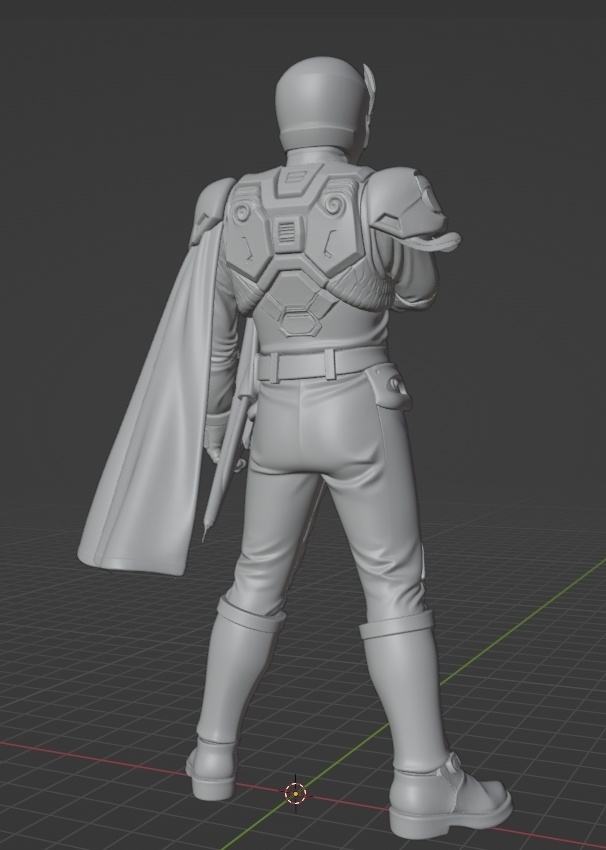Click the 3D cursor at the grid origin

[x=295, y=794]
